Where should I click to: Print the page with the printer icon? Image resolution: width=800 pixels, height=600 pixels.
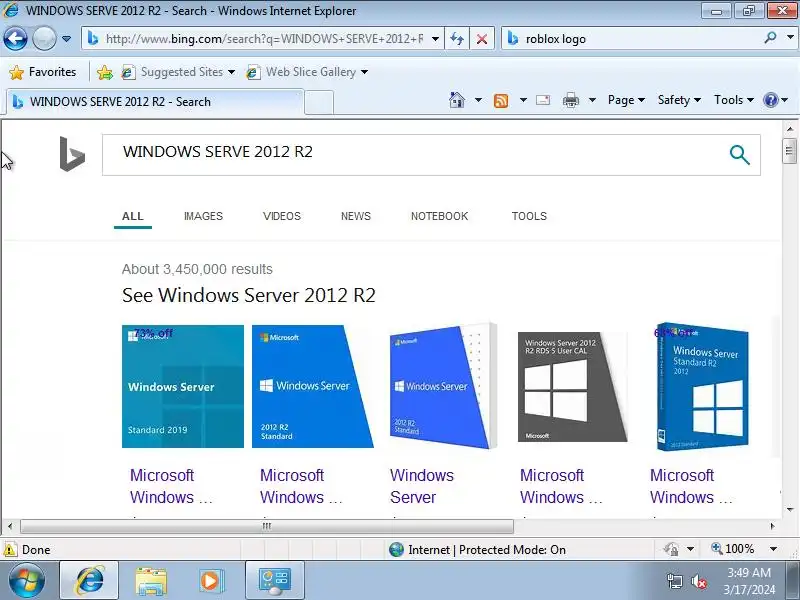571,100
